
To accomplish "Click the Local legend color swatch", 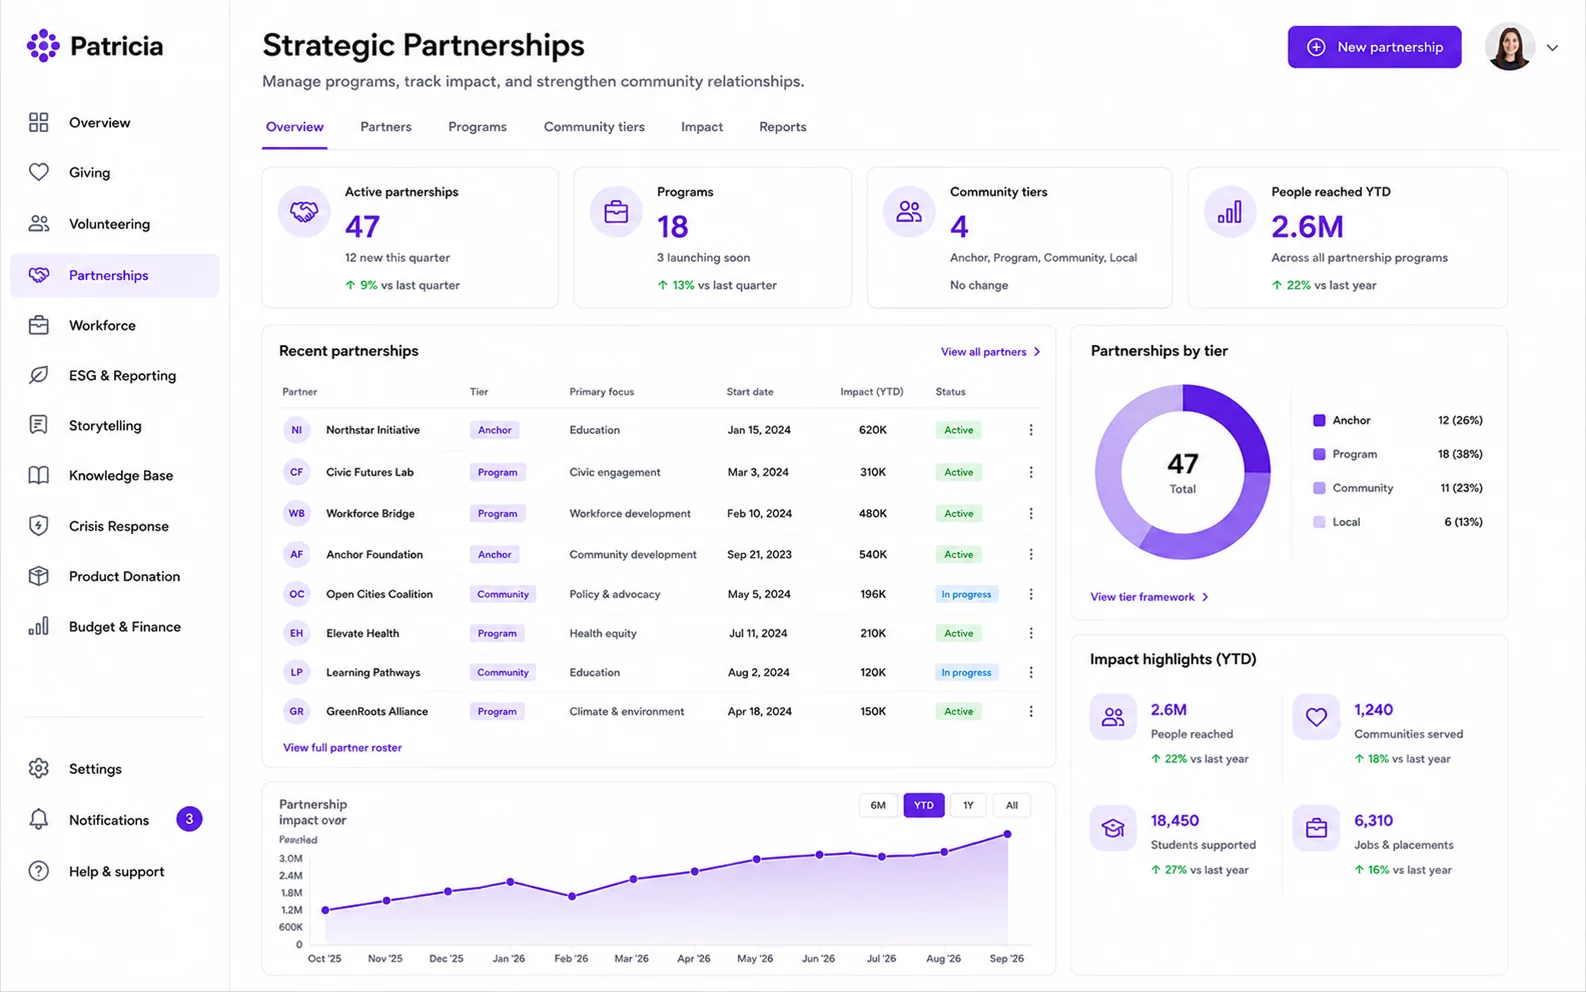I will coord(1319,522).
